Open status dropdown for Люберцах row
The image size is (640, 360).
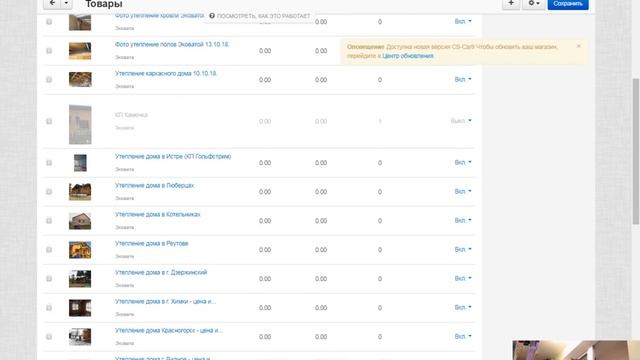point(463,191)
